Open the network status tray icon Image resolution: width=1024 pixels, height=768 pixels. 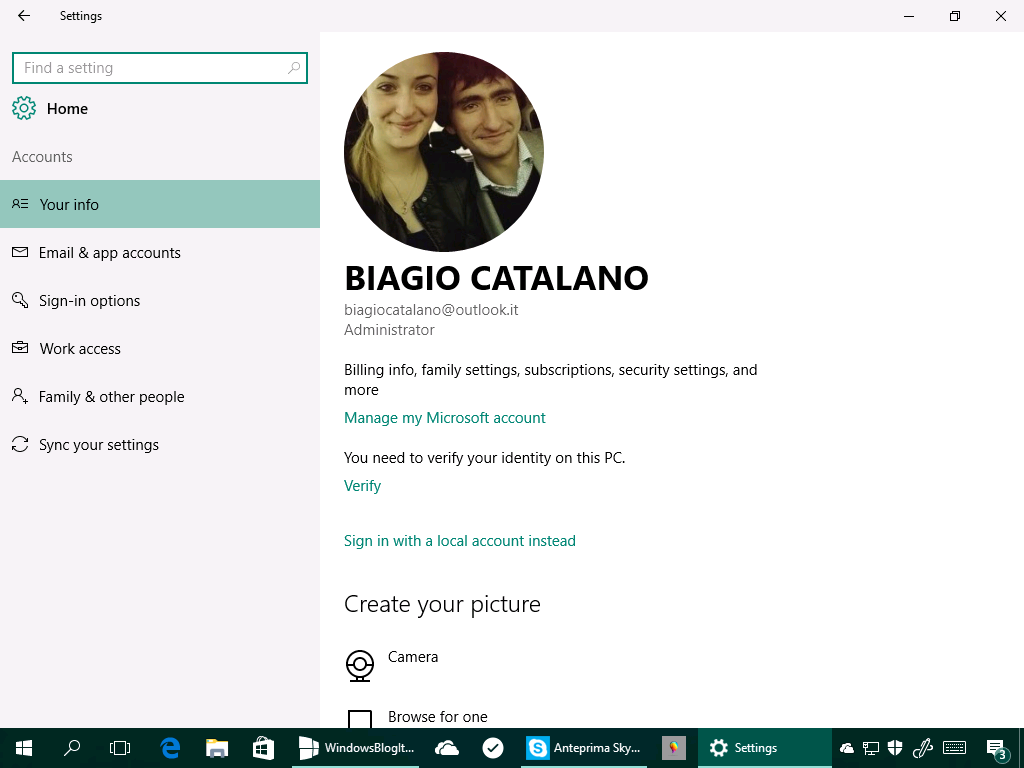point(871,748)
